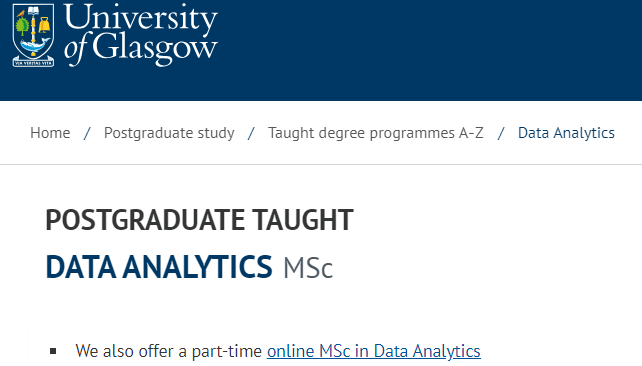Open the University of Glasgow wordmark link
Screen dimensions: 642x366
tap(140, 35)
